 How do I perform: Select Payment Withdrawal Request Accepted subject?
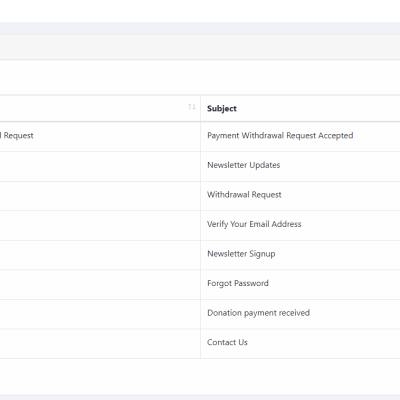[280, 136]
